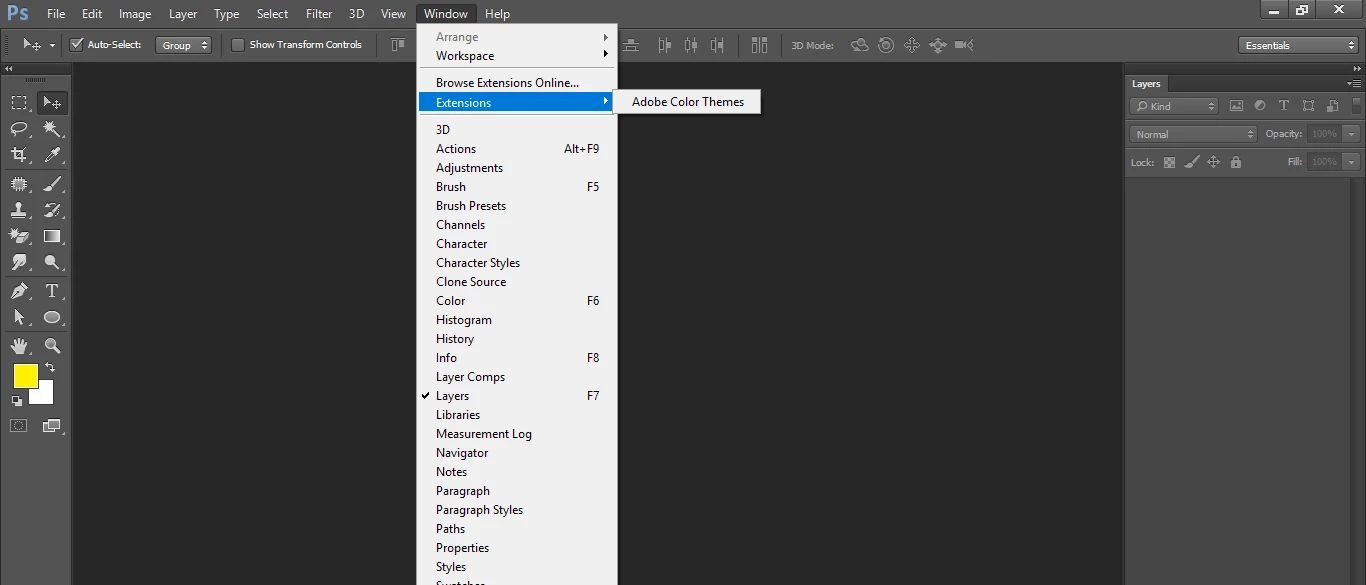Reset default foreground and background colors
The width and height of the screenshot is (1366, 585).
[16, 401]
